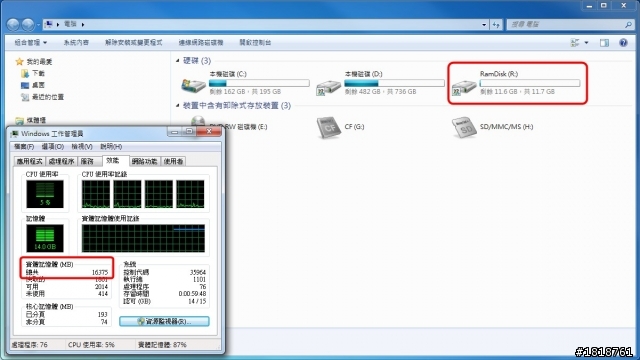Viewport: 640px width, 360px height.
Task: Click the refresh icon beside address bar
Action: pyautogui.click(x=496, y=24)
